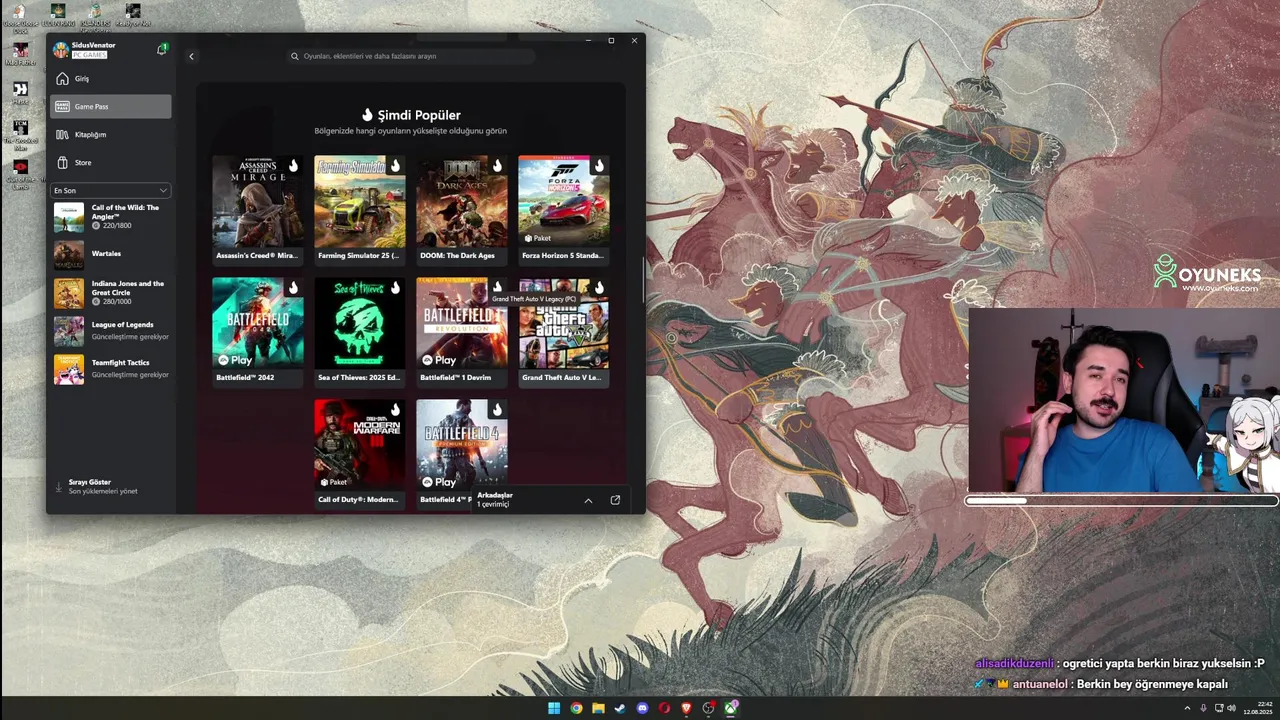Open Giriş home page in sidebar
The height and width of the screenshot is (720, 1280).
tap(111, 78)
